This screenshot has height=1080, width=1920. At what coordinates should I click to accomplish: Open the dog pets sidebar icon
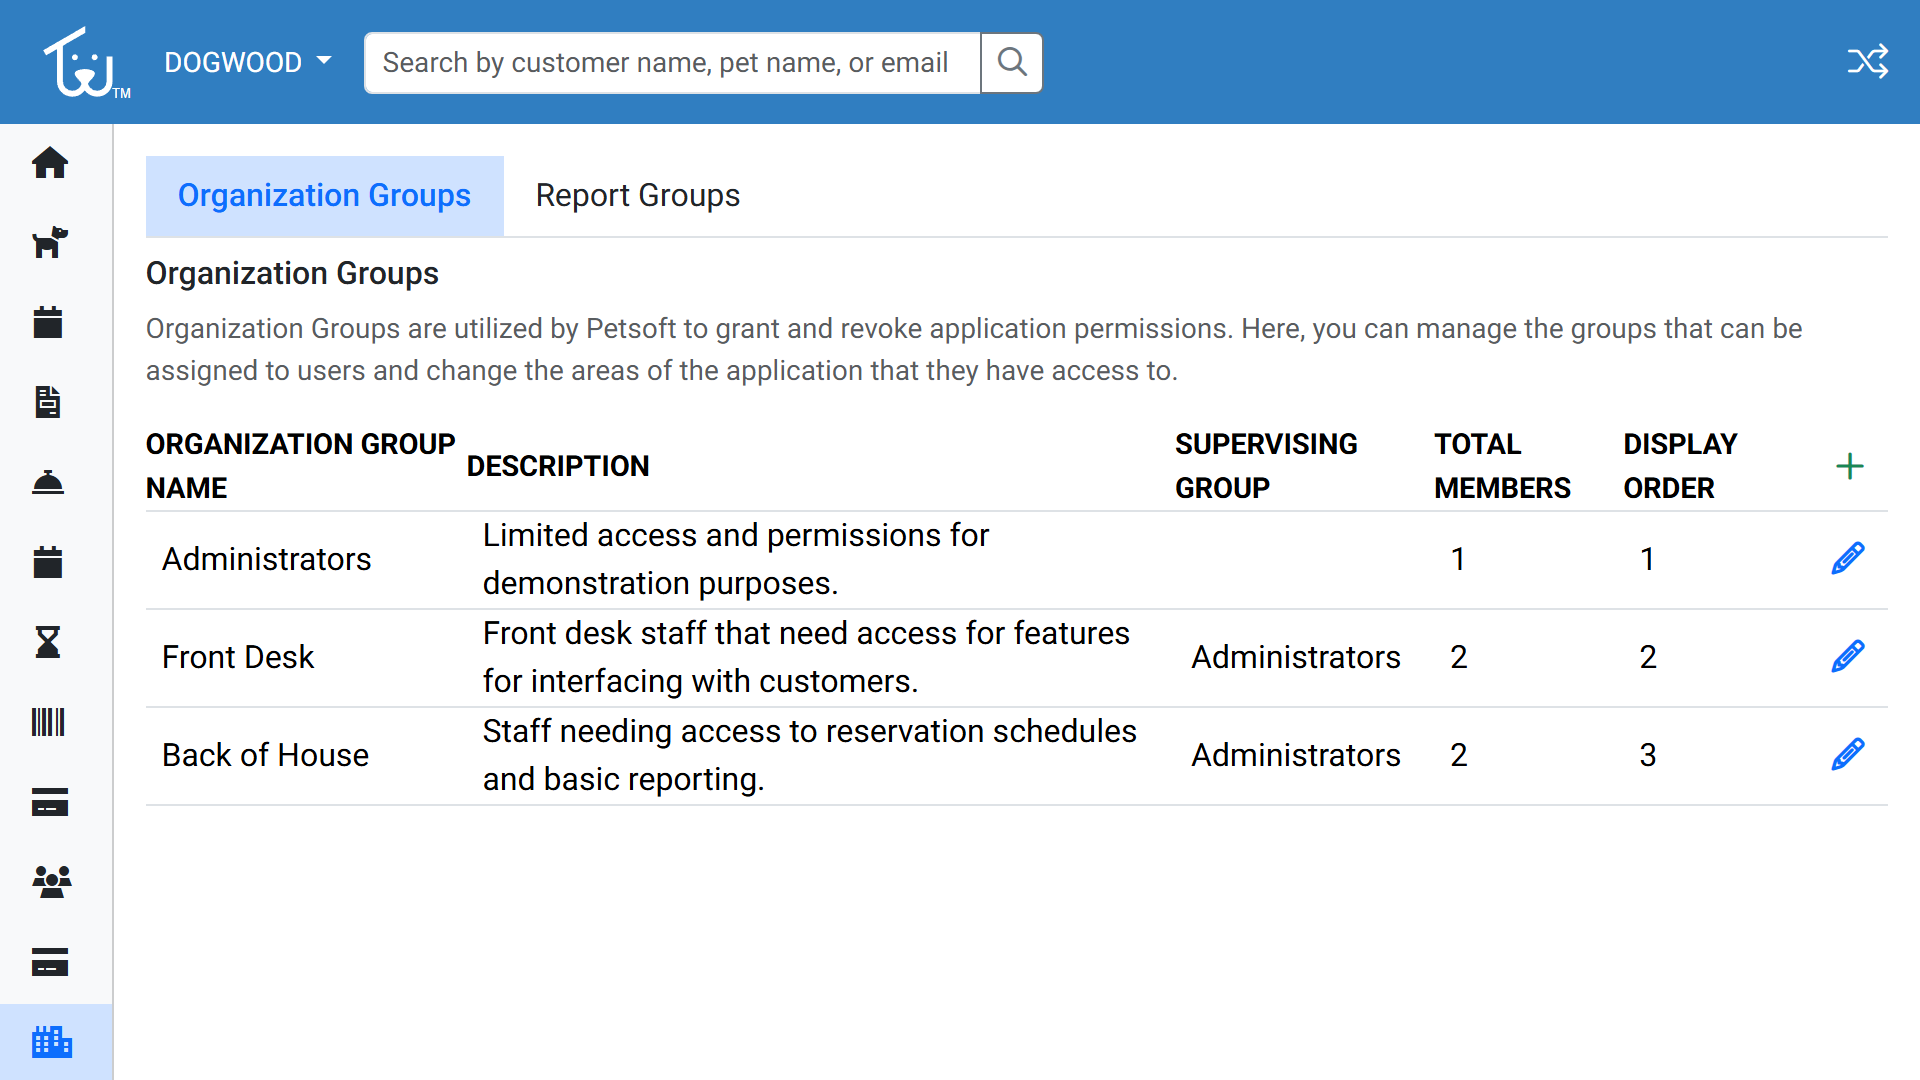(x=49, y=242)
